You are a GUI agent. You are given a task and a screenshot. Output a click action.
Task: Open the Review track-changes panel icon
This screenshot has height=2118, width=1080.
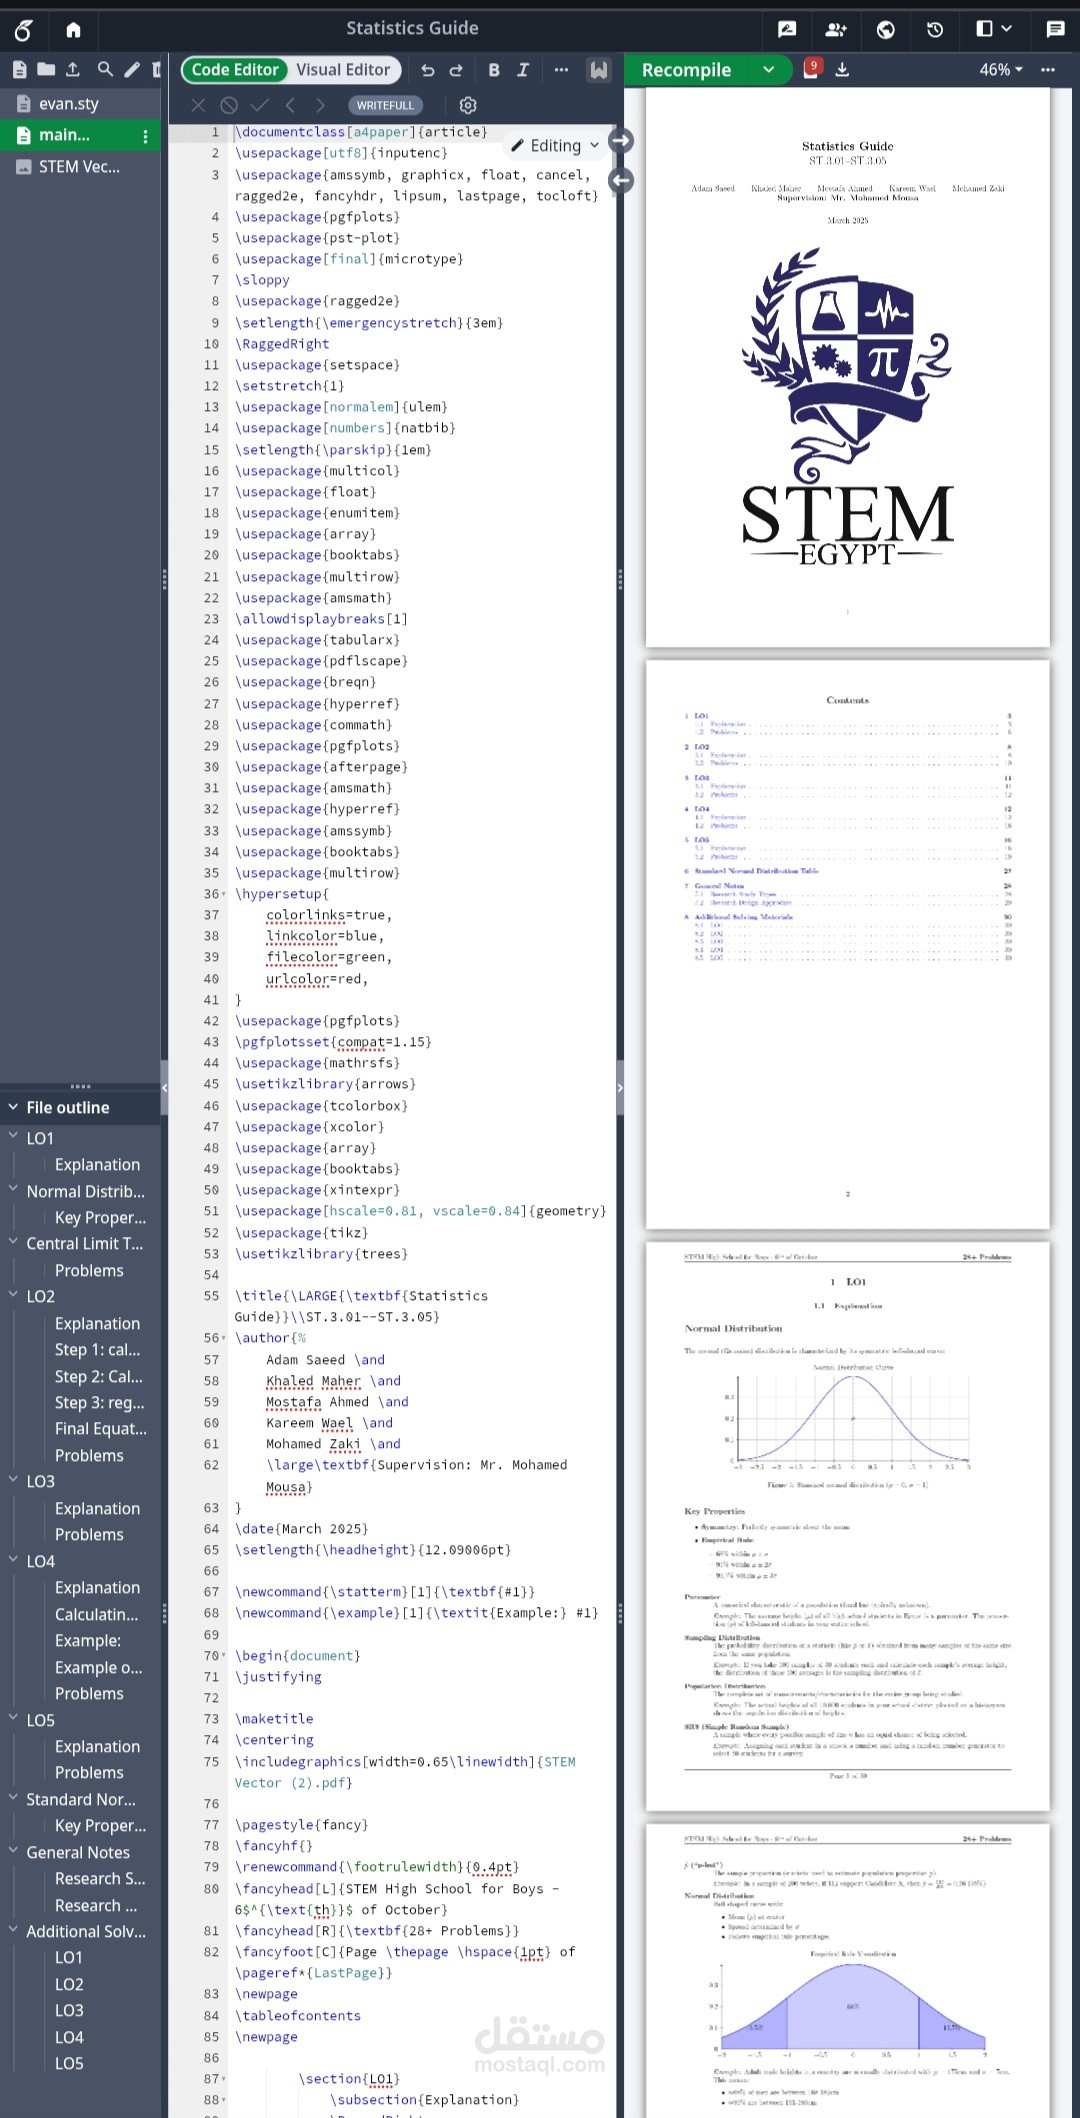pyautogui.click(x=787, y=29)
